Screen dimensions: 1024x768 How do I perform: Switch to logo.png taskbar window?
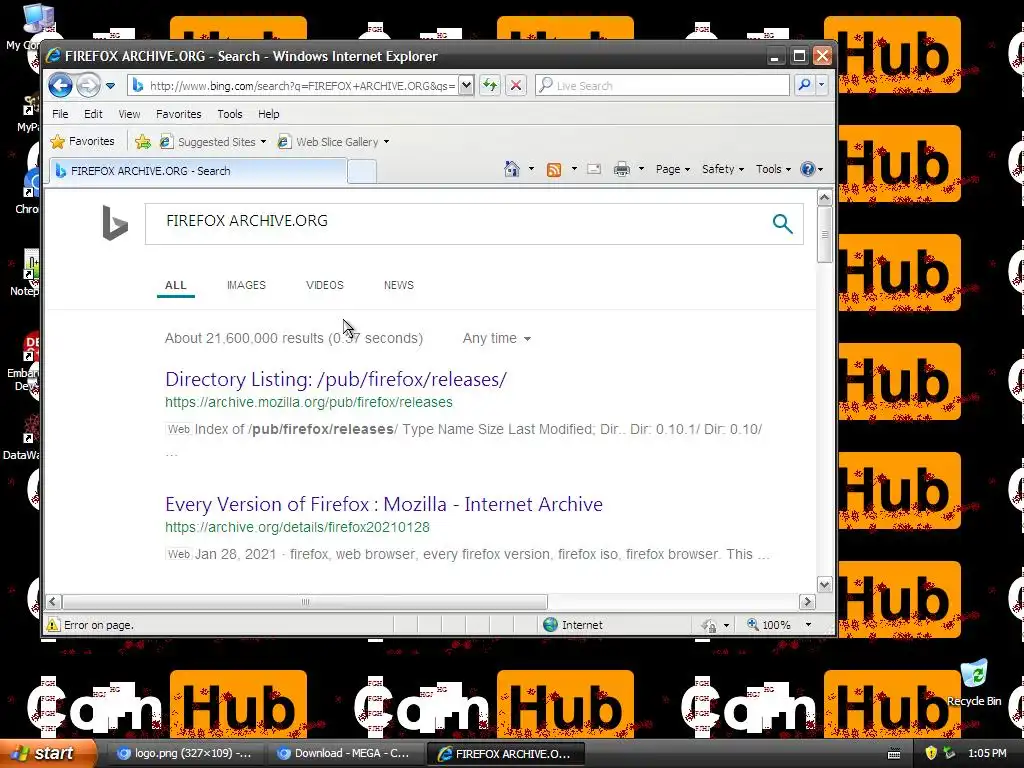click(x=184, y=754)
